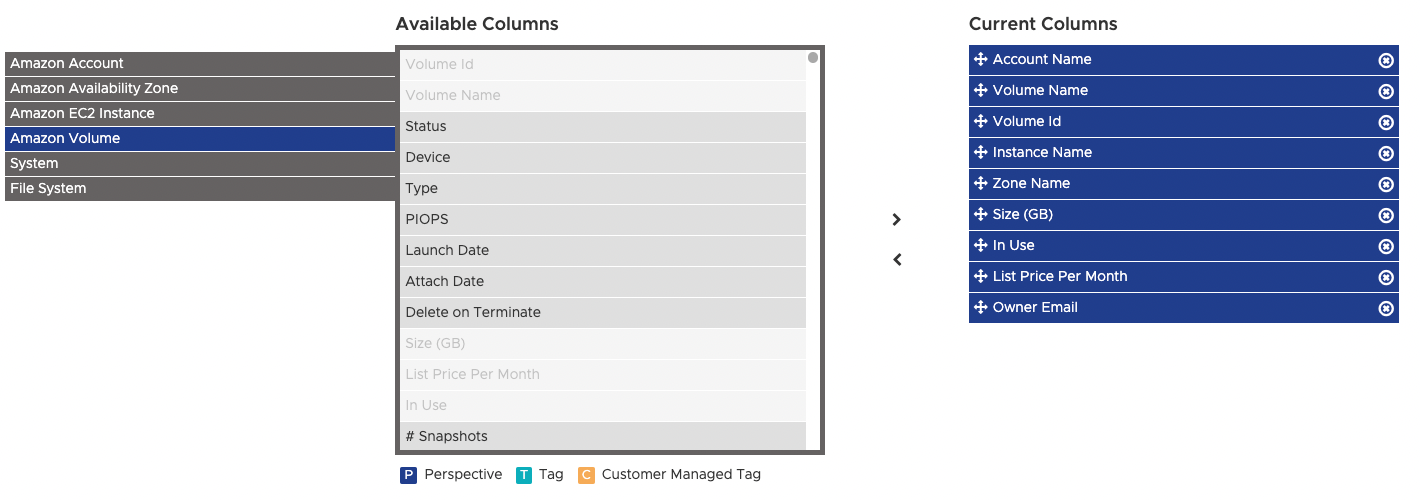Click the orange Customer Managed Tag swatch

point(586,475)
